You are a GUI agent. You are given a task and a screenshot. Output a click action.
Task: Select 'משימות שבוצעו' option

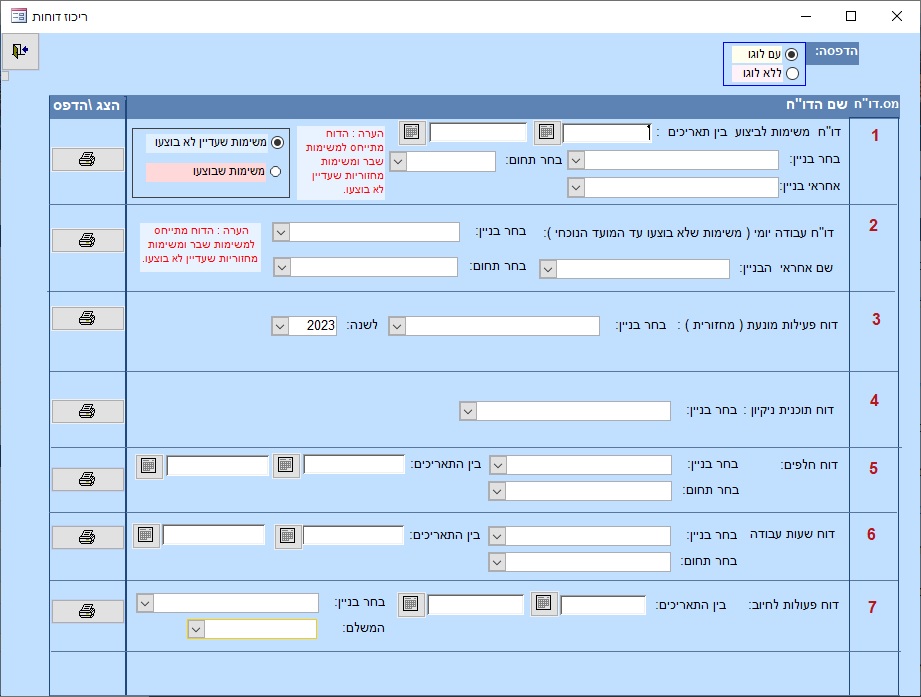[x=275, y=171]
